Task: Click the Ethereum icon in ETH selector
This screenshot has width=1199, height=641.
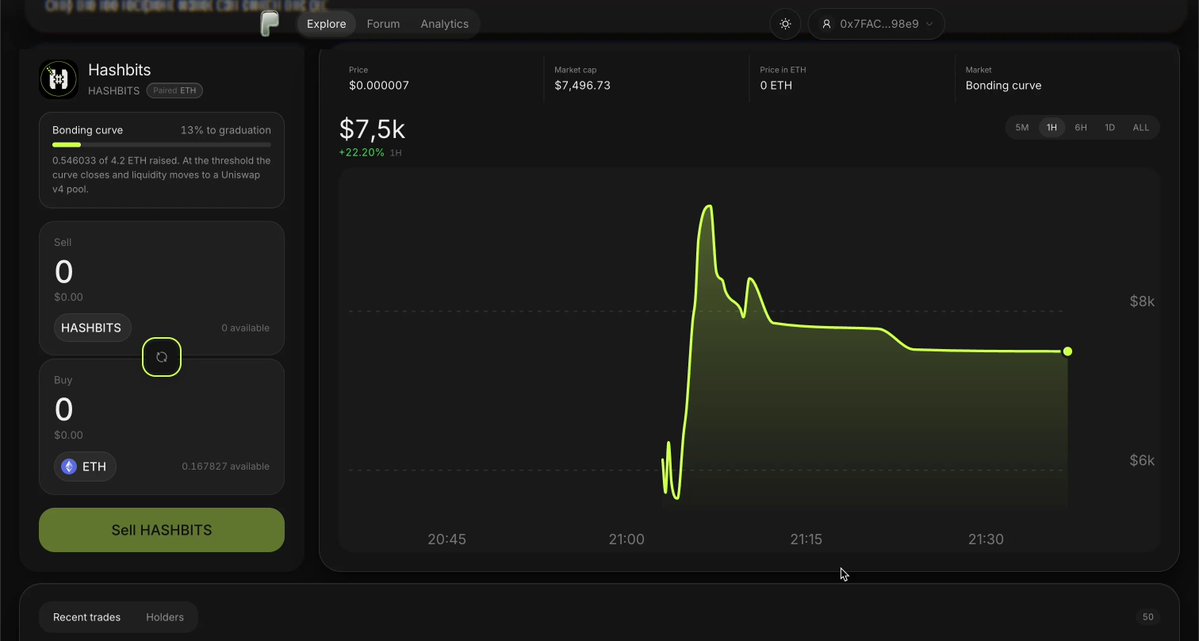Action: [69, 467]
